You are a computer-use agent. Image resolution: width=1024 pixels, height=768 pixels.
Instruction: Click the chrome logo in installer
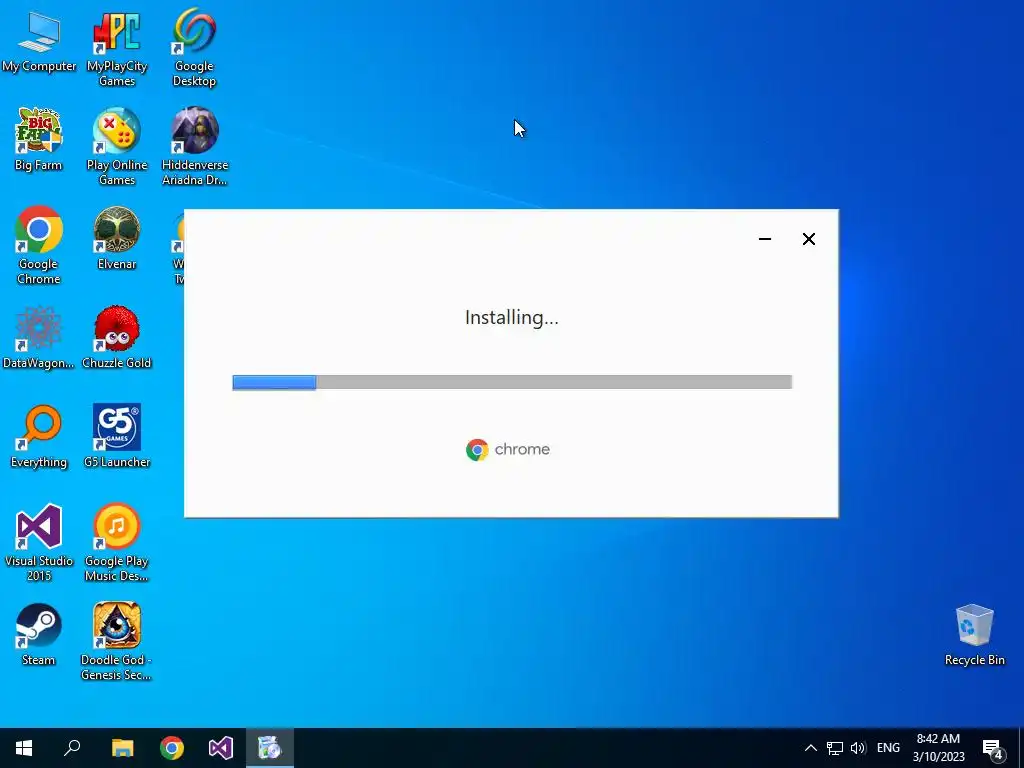[x=508, y=449]
